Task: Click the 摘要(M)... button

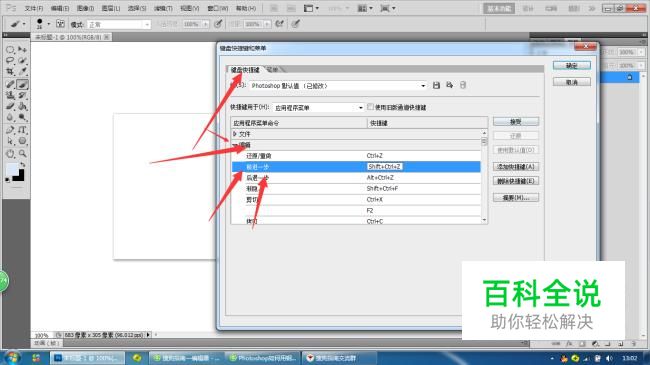Action: coord(516,197)
